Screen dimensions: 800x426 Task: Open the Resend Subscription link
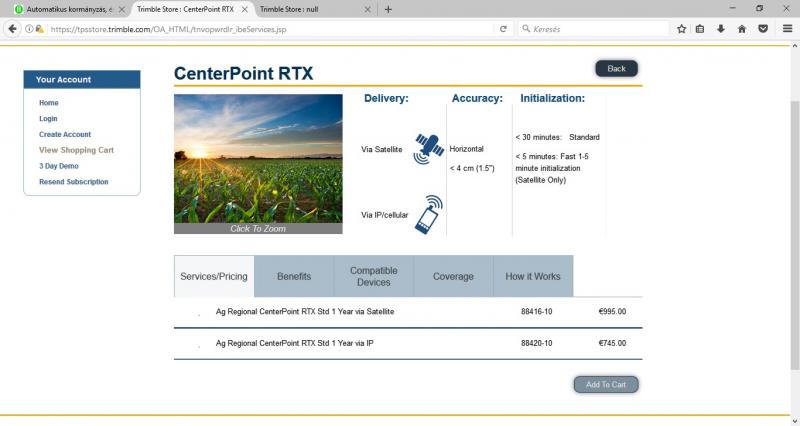pyautogui.click(x=73, y=182)
